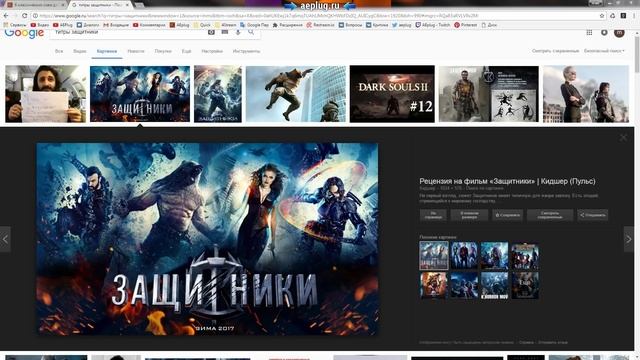Open Google notifications bell icon

604,32
